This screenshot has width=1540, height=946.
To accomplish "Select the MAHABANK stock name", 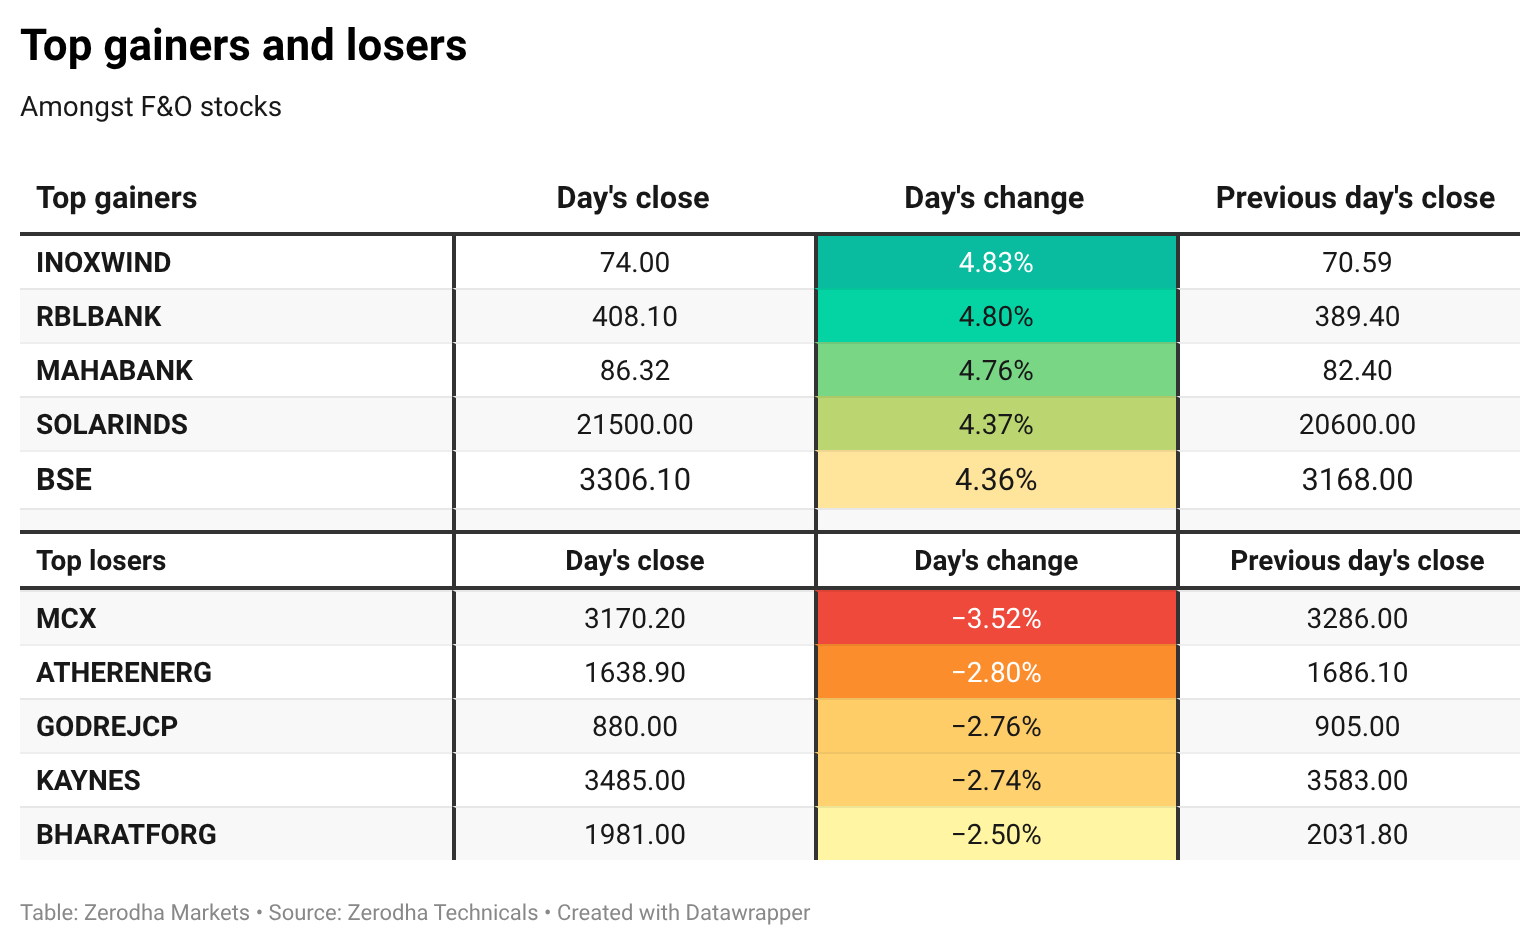I will (114, 370).
